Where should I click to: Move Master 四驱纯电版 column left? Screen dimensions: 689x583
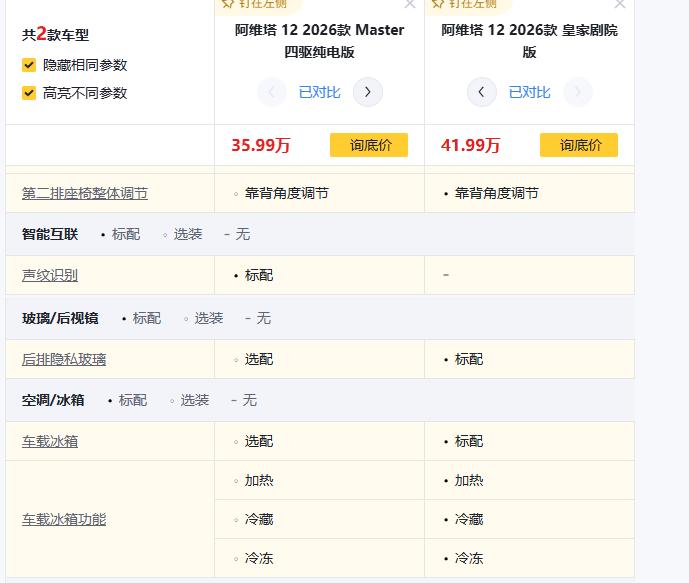[272, 92]
